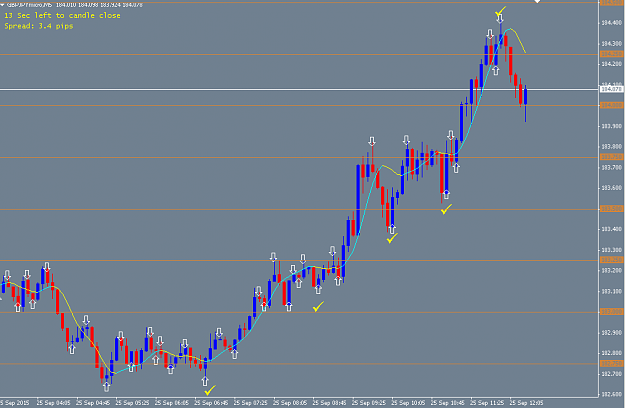The width and height of the screenshot is (625, 408).
Task: Click the 182.700 price scale value
Action: coord(611,374)
